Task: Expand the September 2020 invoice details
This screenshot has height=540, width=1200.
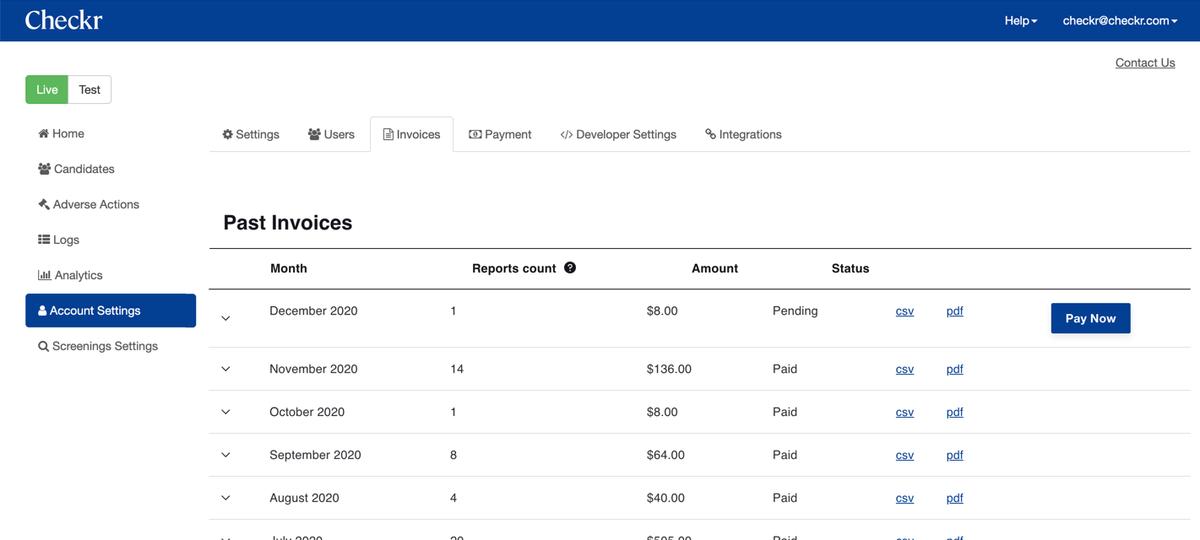Action: [226, 455]
